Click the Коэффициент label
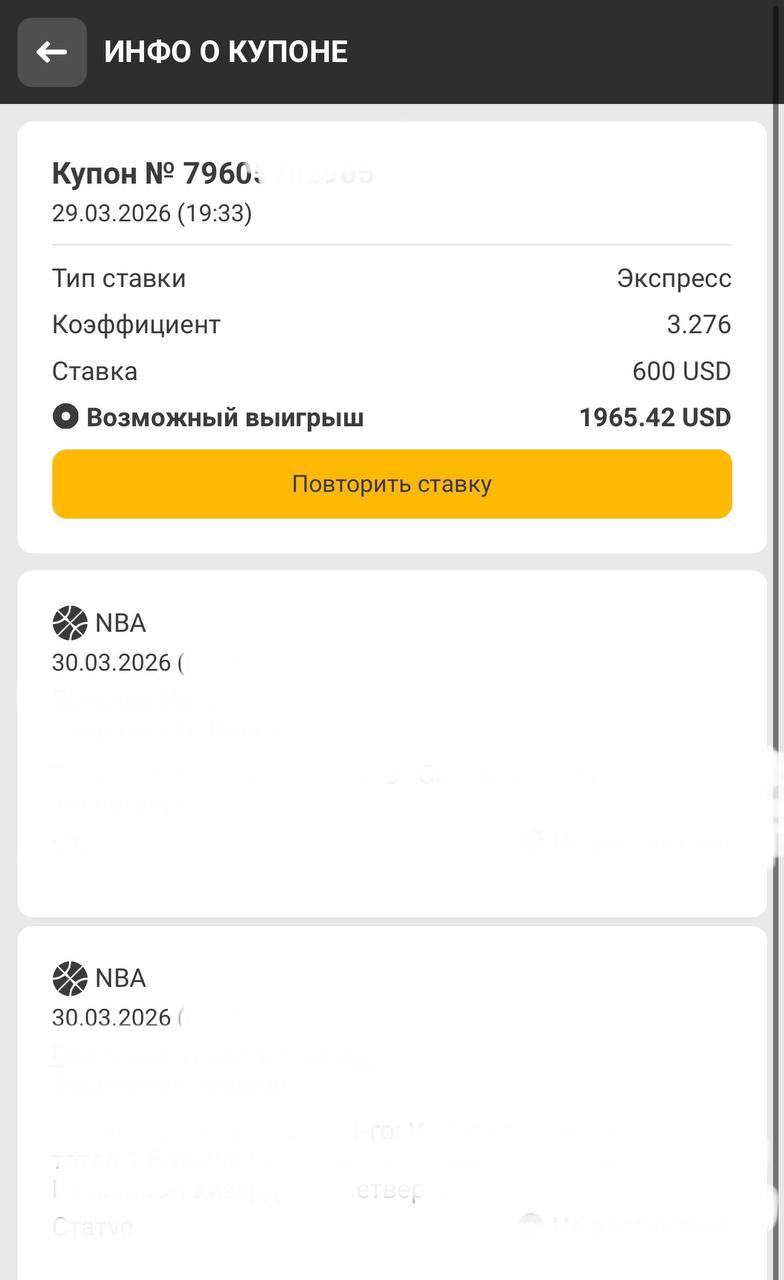The width and height of the screenshot is (784, 1280). pos(136,325)
